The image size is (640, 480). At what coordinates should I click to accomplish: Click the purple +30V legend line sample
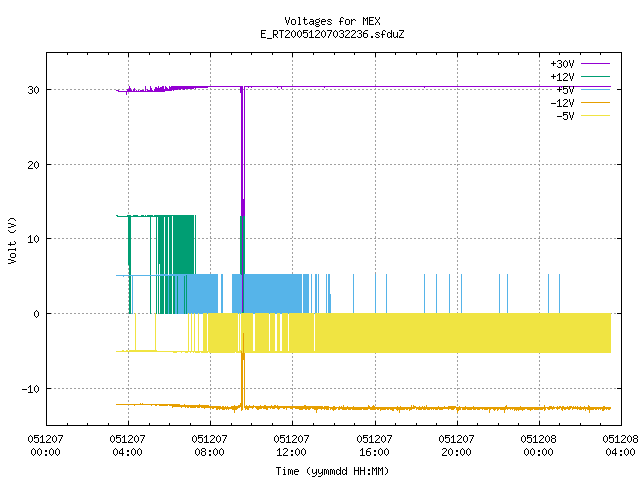596,64
